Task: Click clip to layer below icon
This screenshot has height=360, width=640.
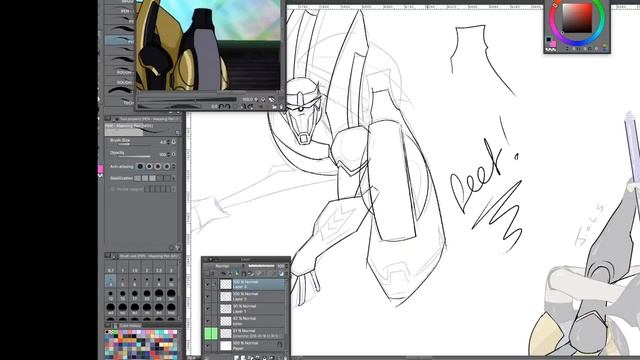Action: click(223, 273)
